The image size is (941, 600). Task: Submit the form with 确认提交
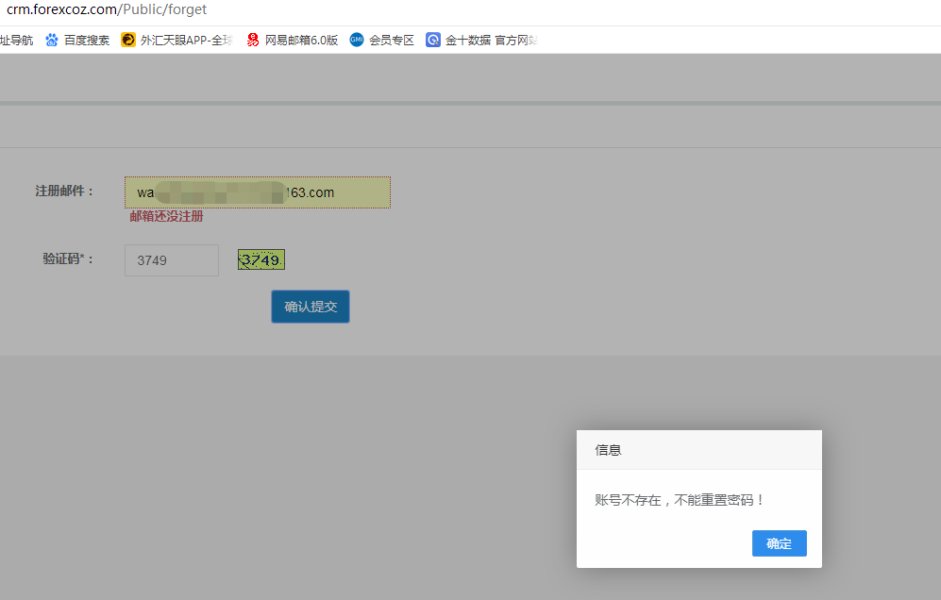(310, 307)
